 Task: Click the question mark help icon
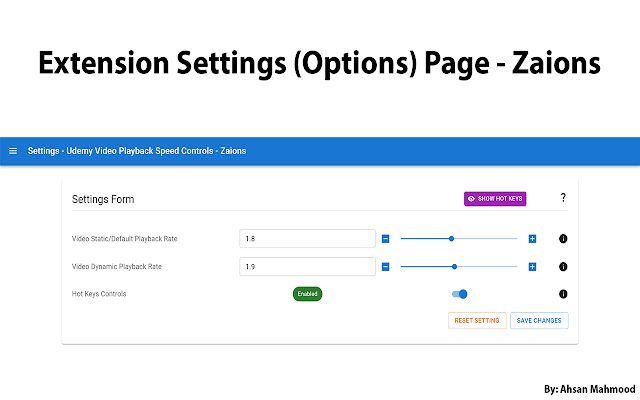563,198
